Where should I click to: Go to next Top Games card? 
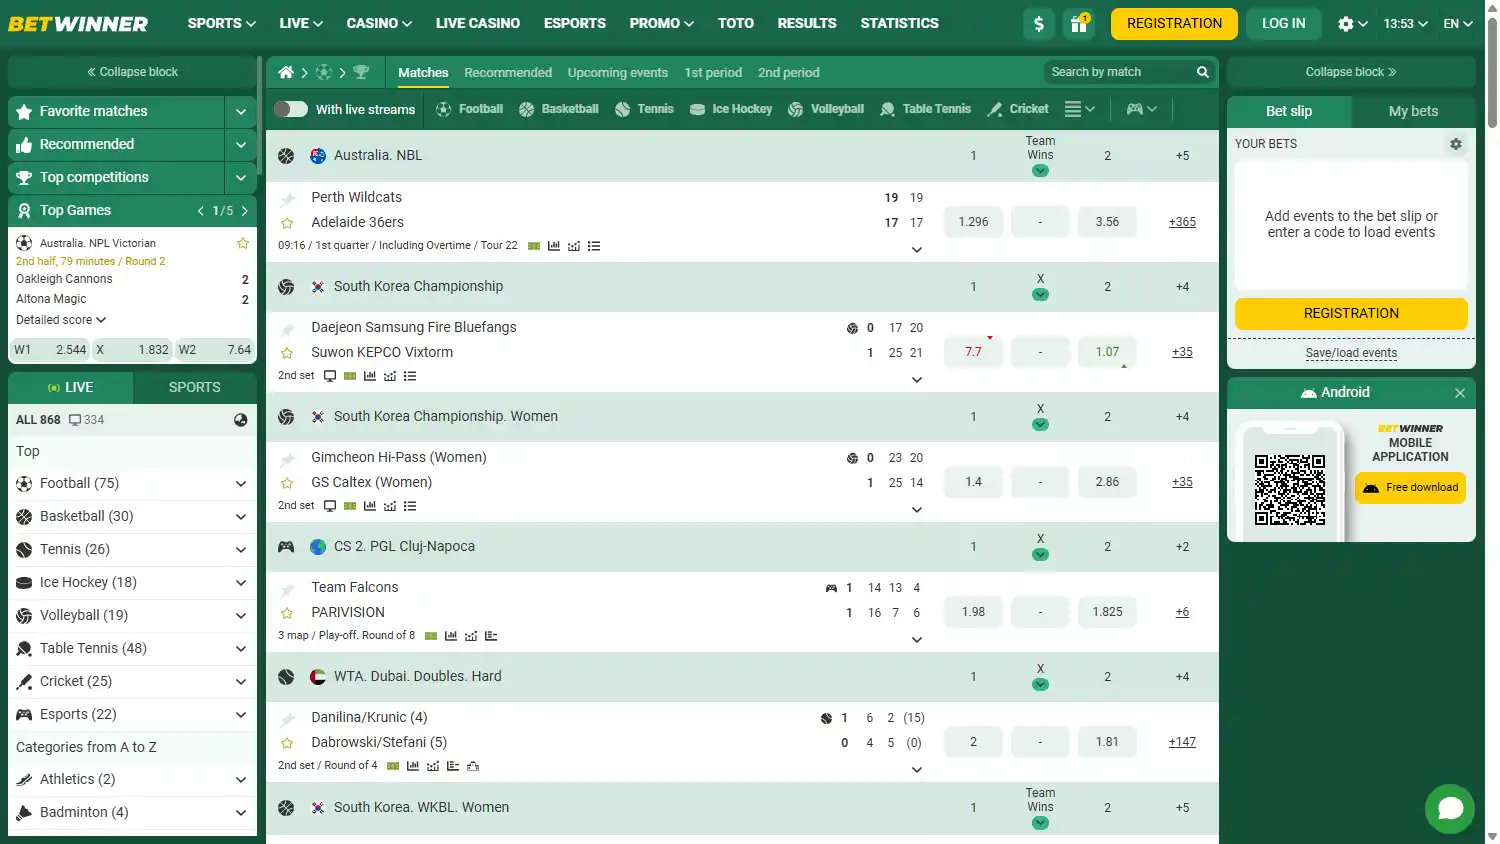[244, 211]
